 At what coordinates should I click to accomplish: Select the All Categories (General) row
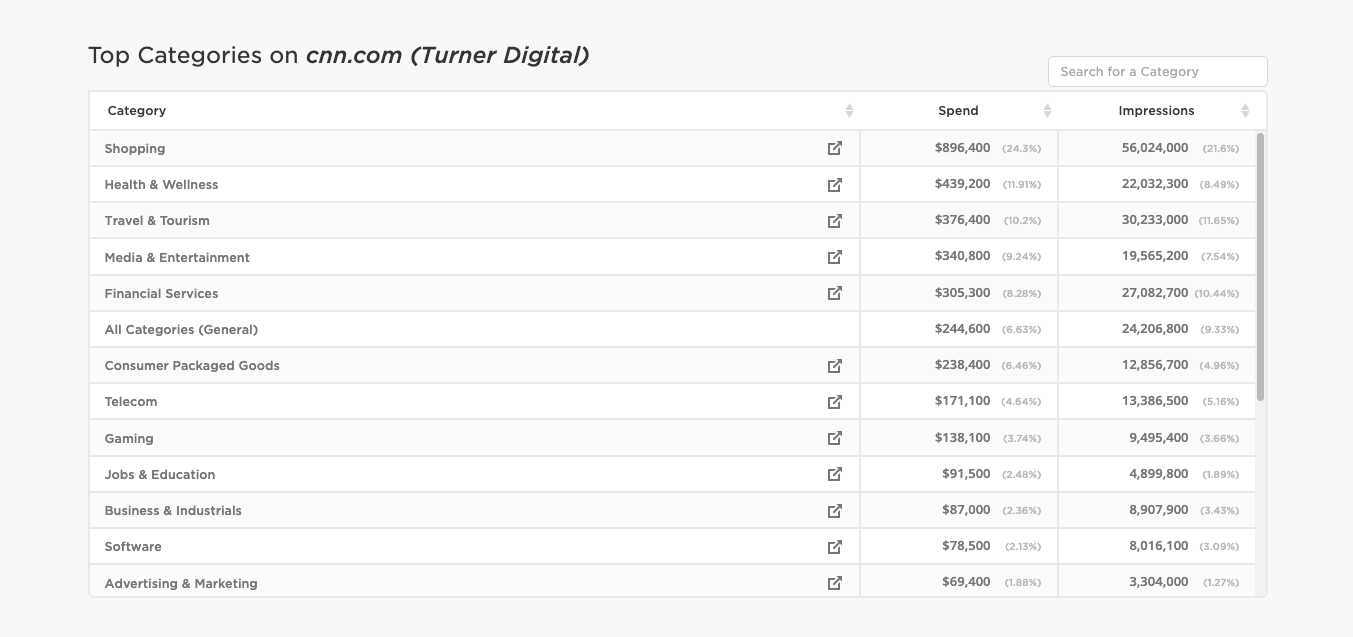[672, 329]
